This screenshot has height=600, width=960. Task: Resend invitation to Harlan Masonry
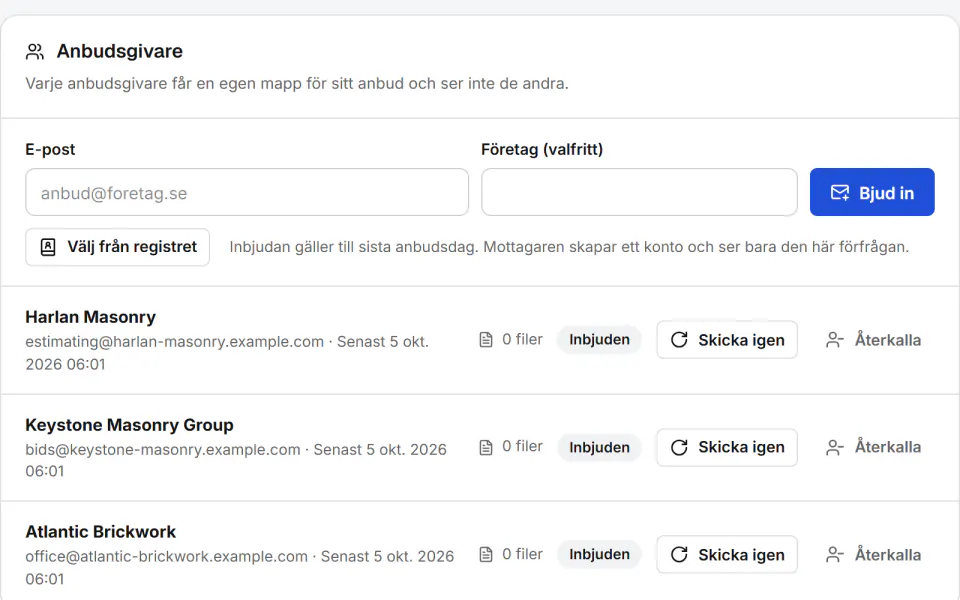click(727, 340)
